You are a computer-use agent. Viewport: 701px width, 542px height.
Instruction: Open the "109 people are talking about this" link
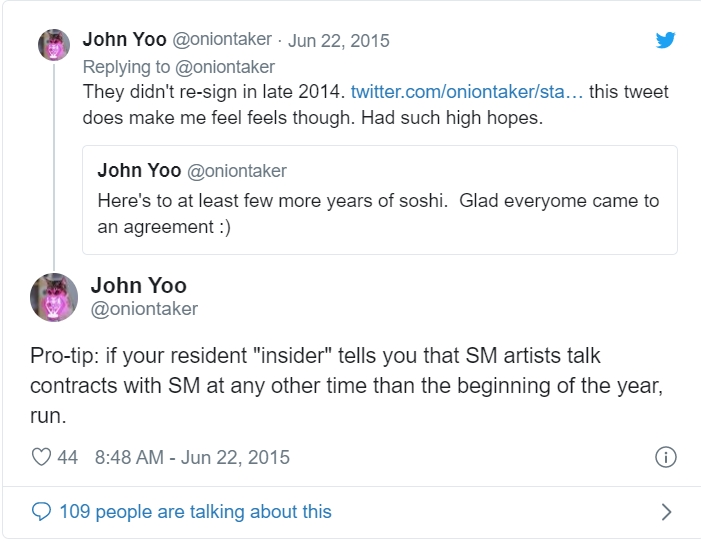(195, 511)
